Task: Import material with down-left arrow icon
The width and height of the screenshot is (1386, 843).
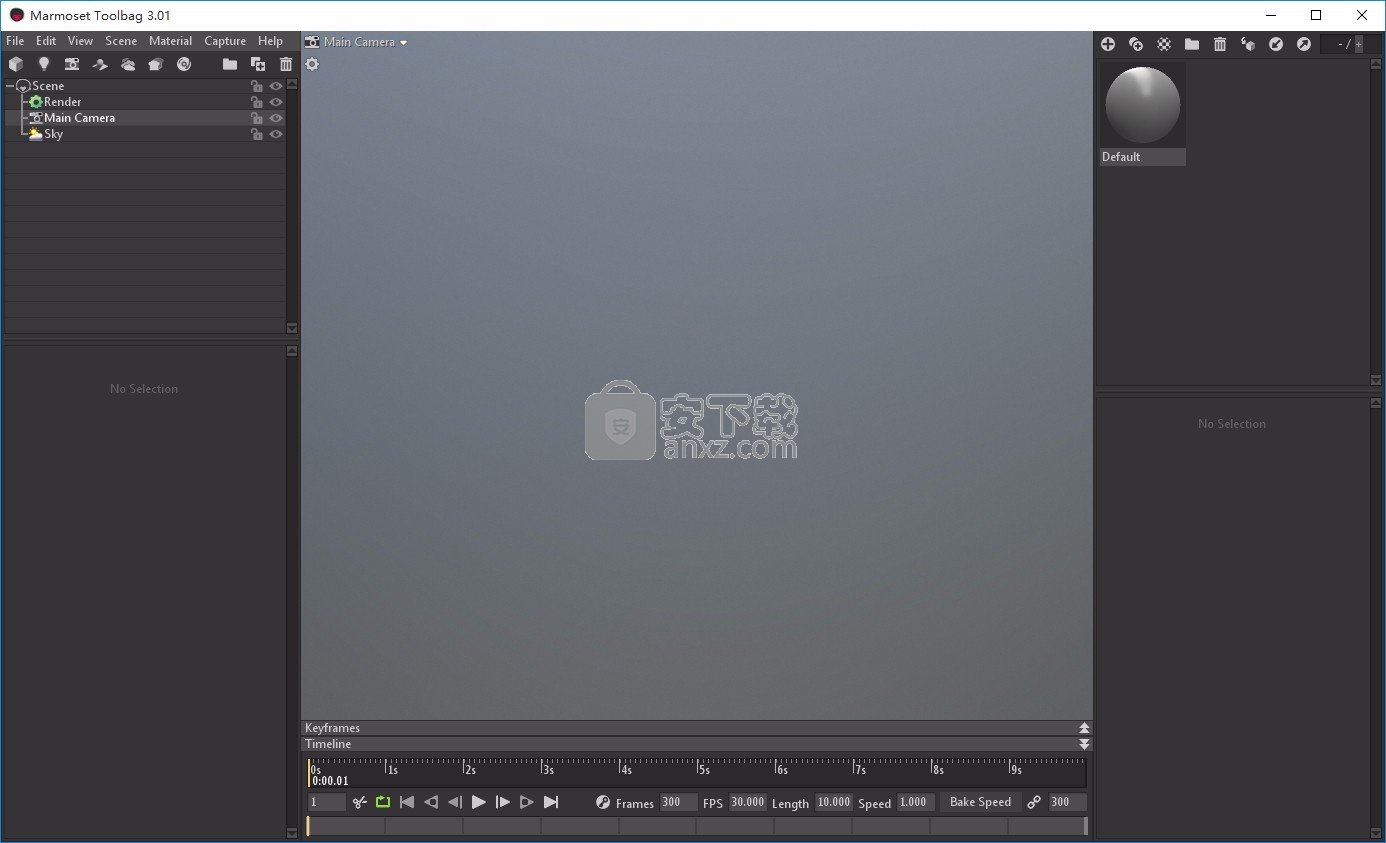Action: [x=1276, y=44]
